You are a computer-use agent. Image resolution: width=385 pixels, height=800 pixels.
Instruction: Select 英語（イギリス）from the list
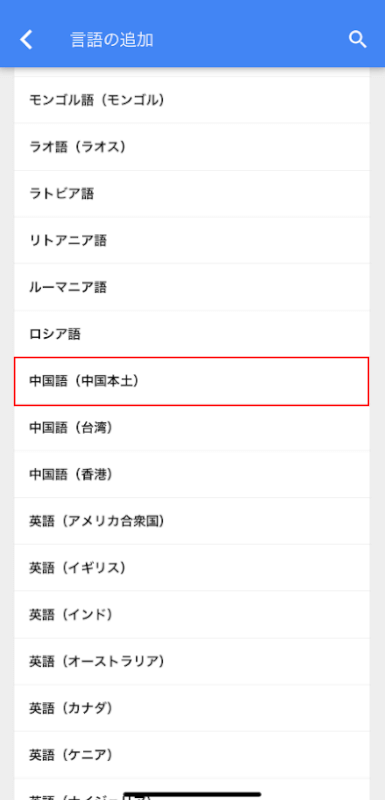click(x=192, y=568)
